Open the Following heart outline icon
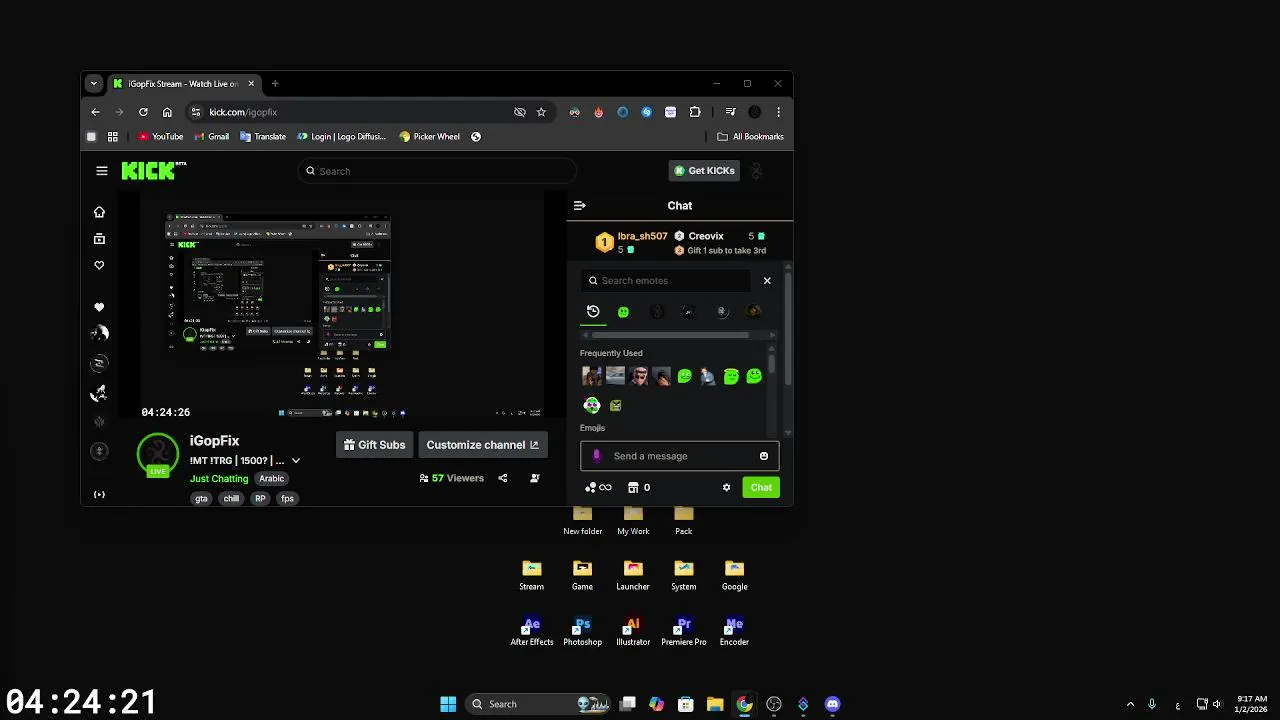This screenshot has width=1280, height=720. point(99,265)
